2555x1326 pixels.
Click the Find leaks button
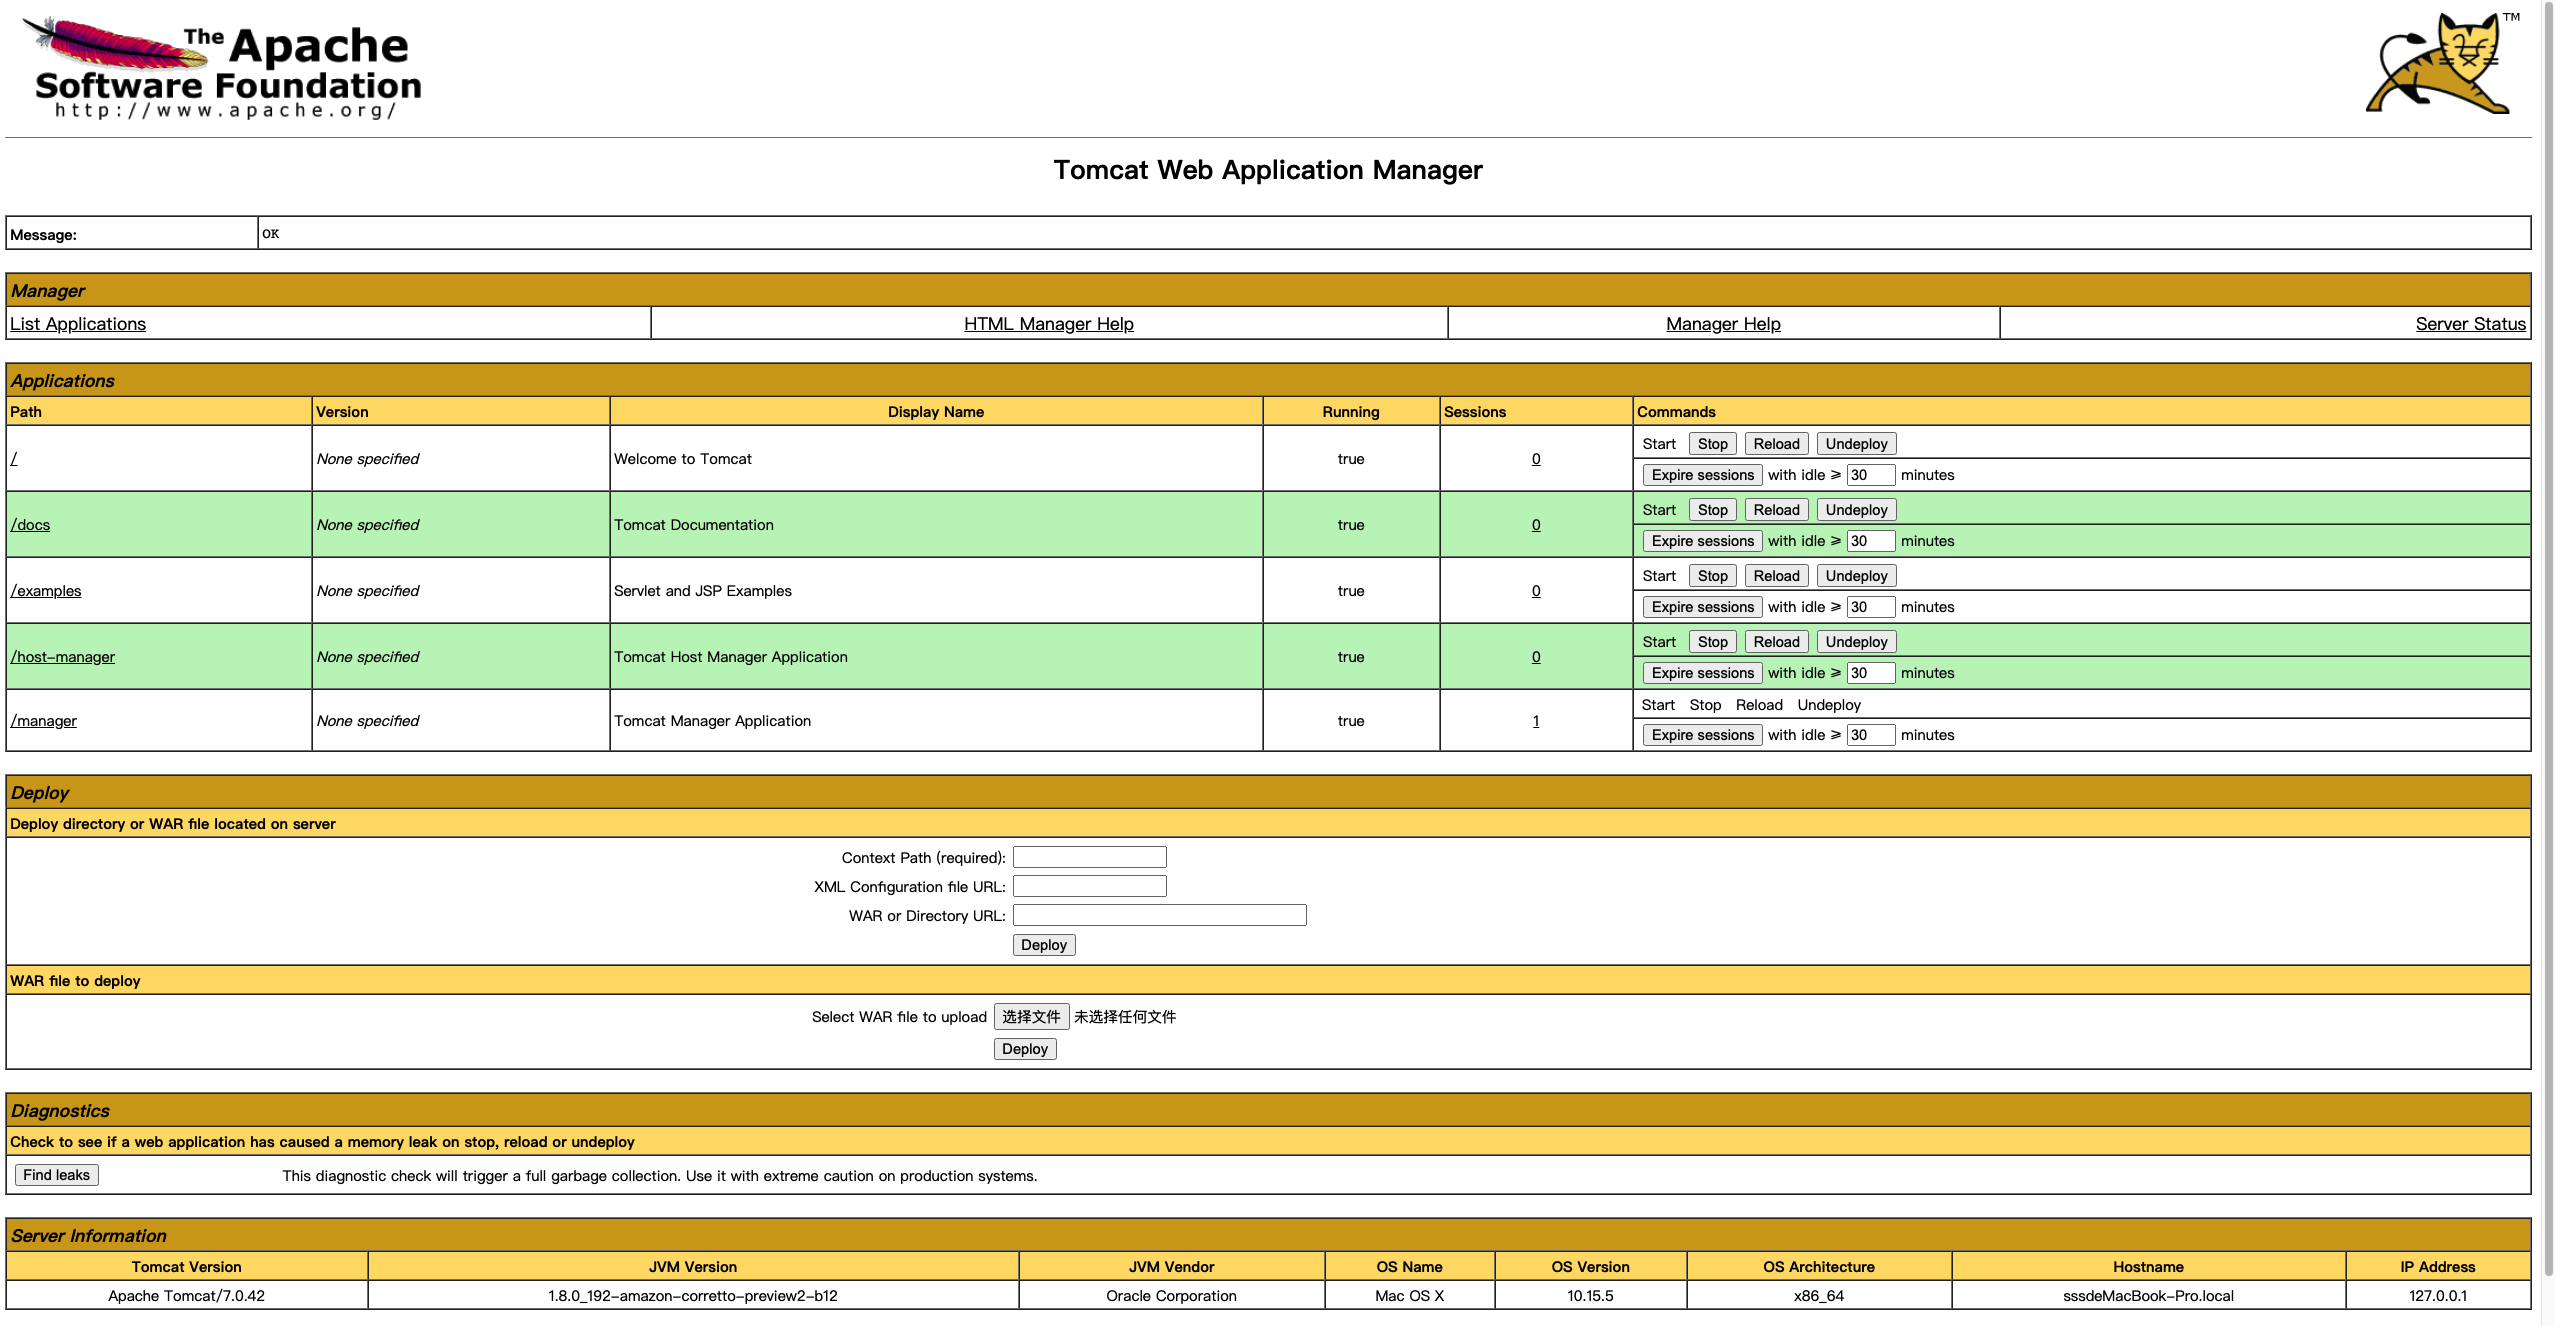pyautogui.click(x=57, y=1175)
